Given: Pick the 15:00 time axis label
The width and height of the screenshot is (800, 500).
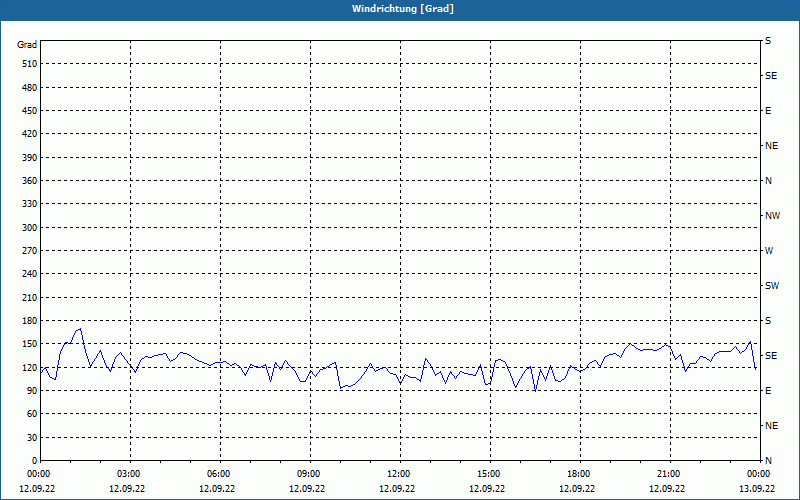Looking at the screenshot, I should click(x=489, y=474).
